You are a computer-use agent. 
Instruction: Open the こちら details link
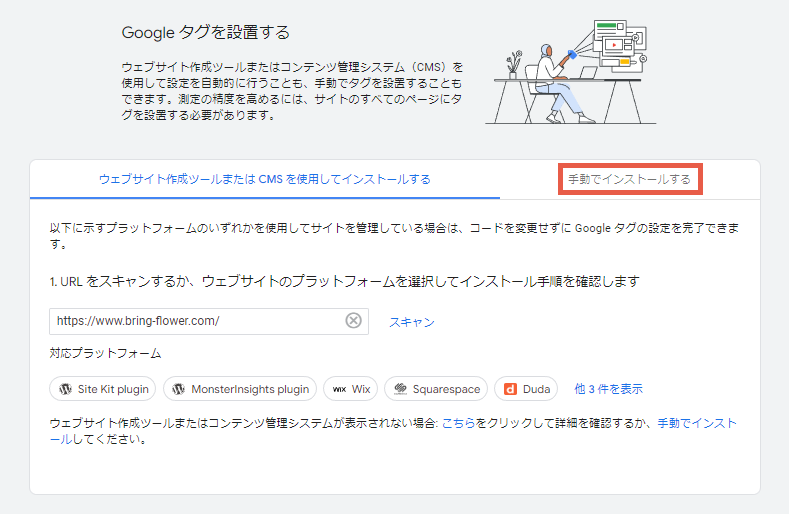point(458,423)
